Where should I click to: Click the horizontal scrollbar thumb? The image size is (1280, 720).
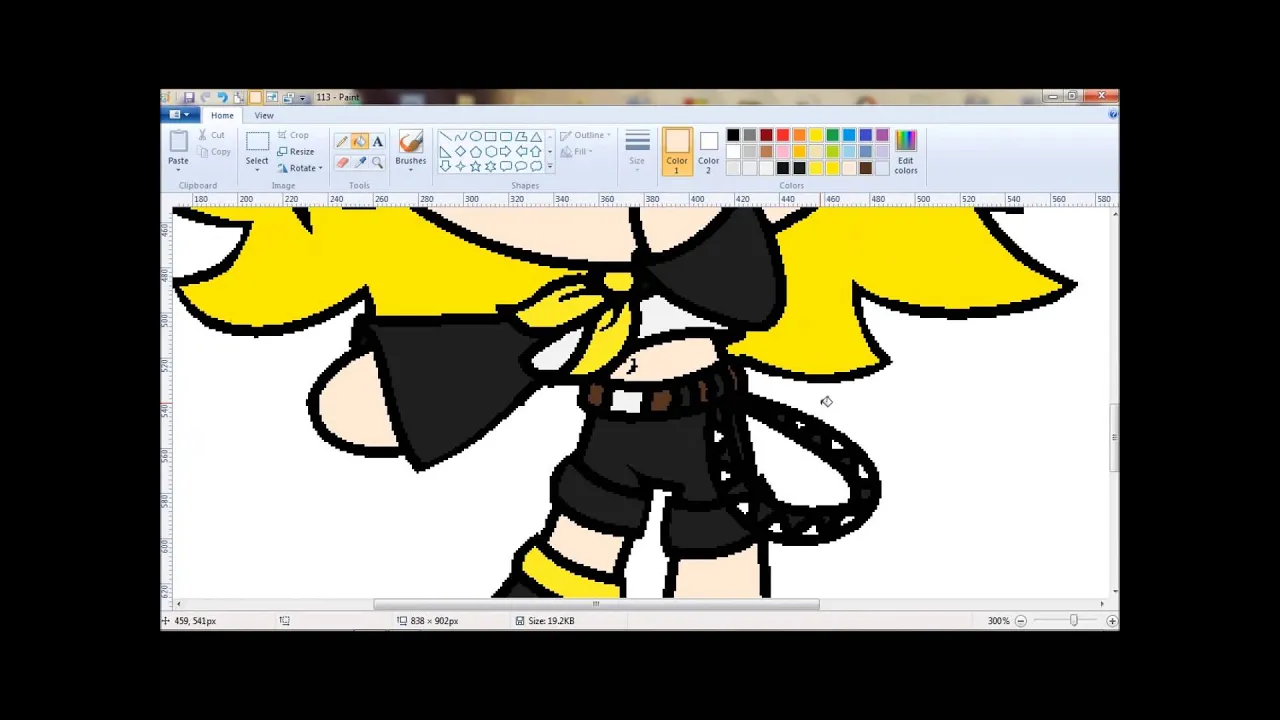(x=596, y=604)
